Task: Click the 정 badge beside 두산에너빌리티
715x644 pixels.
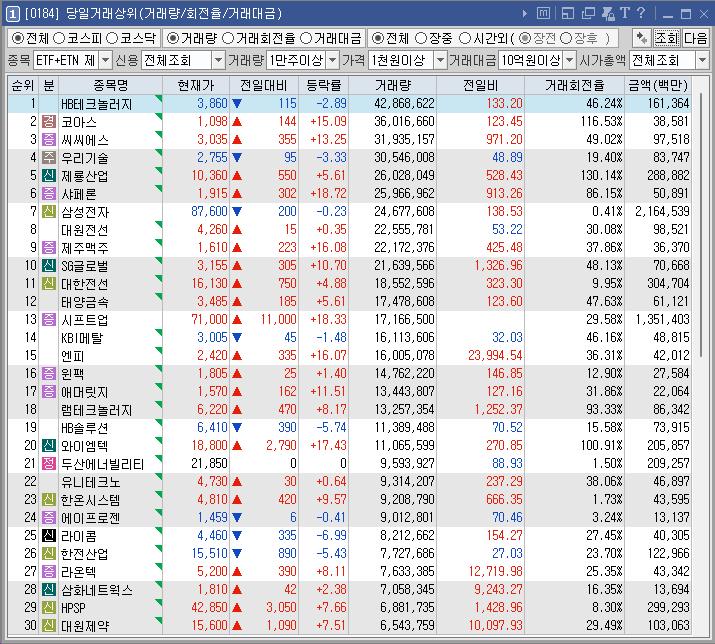Action: point(49,463)
